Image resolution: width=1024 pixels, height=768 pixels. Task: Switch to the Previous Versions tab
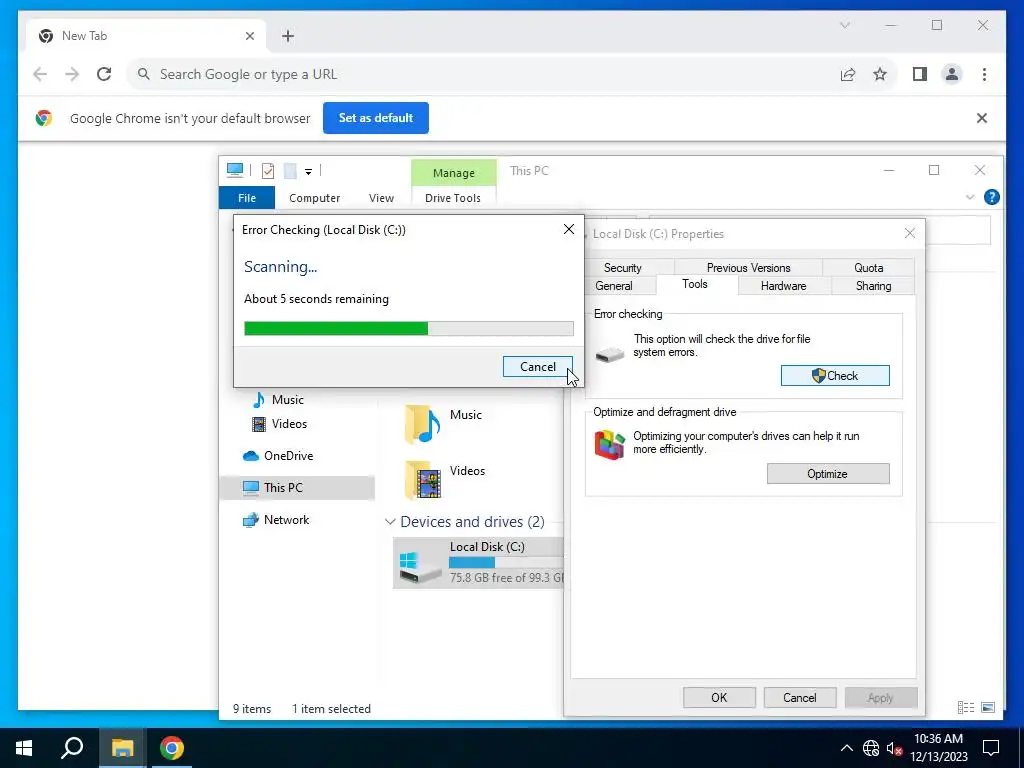[748, 268]
